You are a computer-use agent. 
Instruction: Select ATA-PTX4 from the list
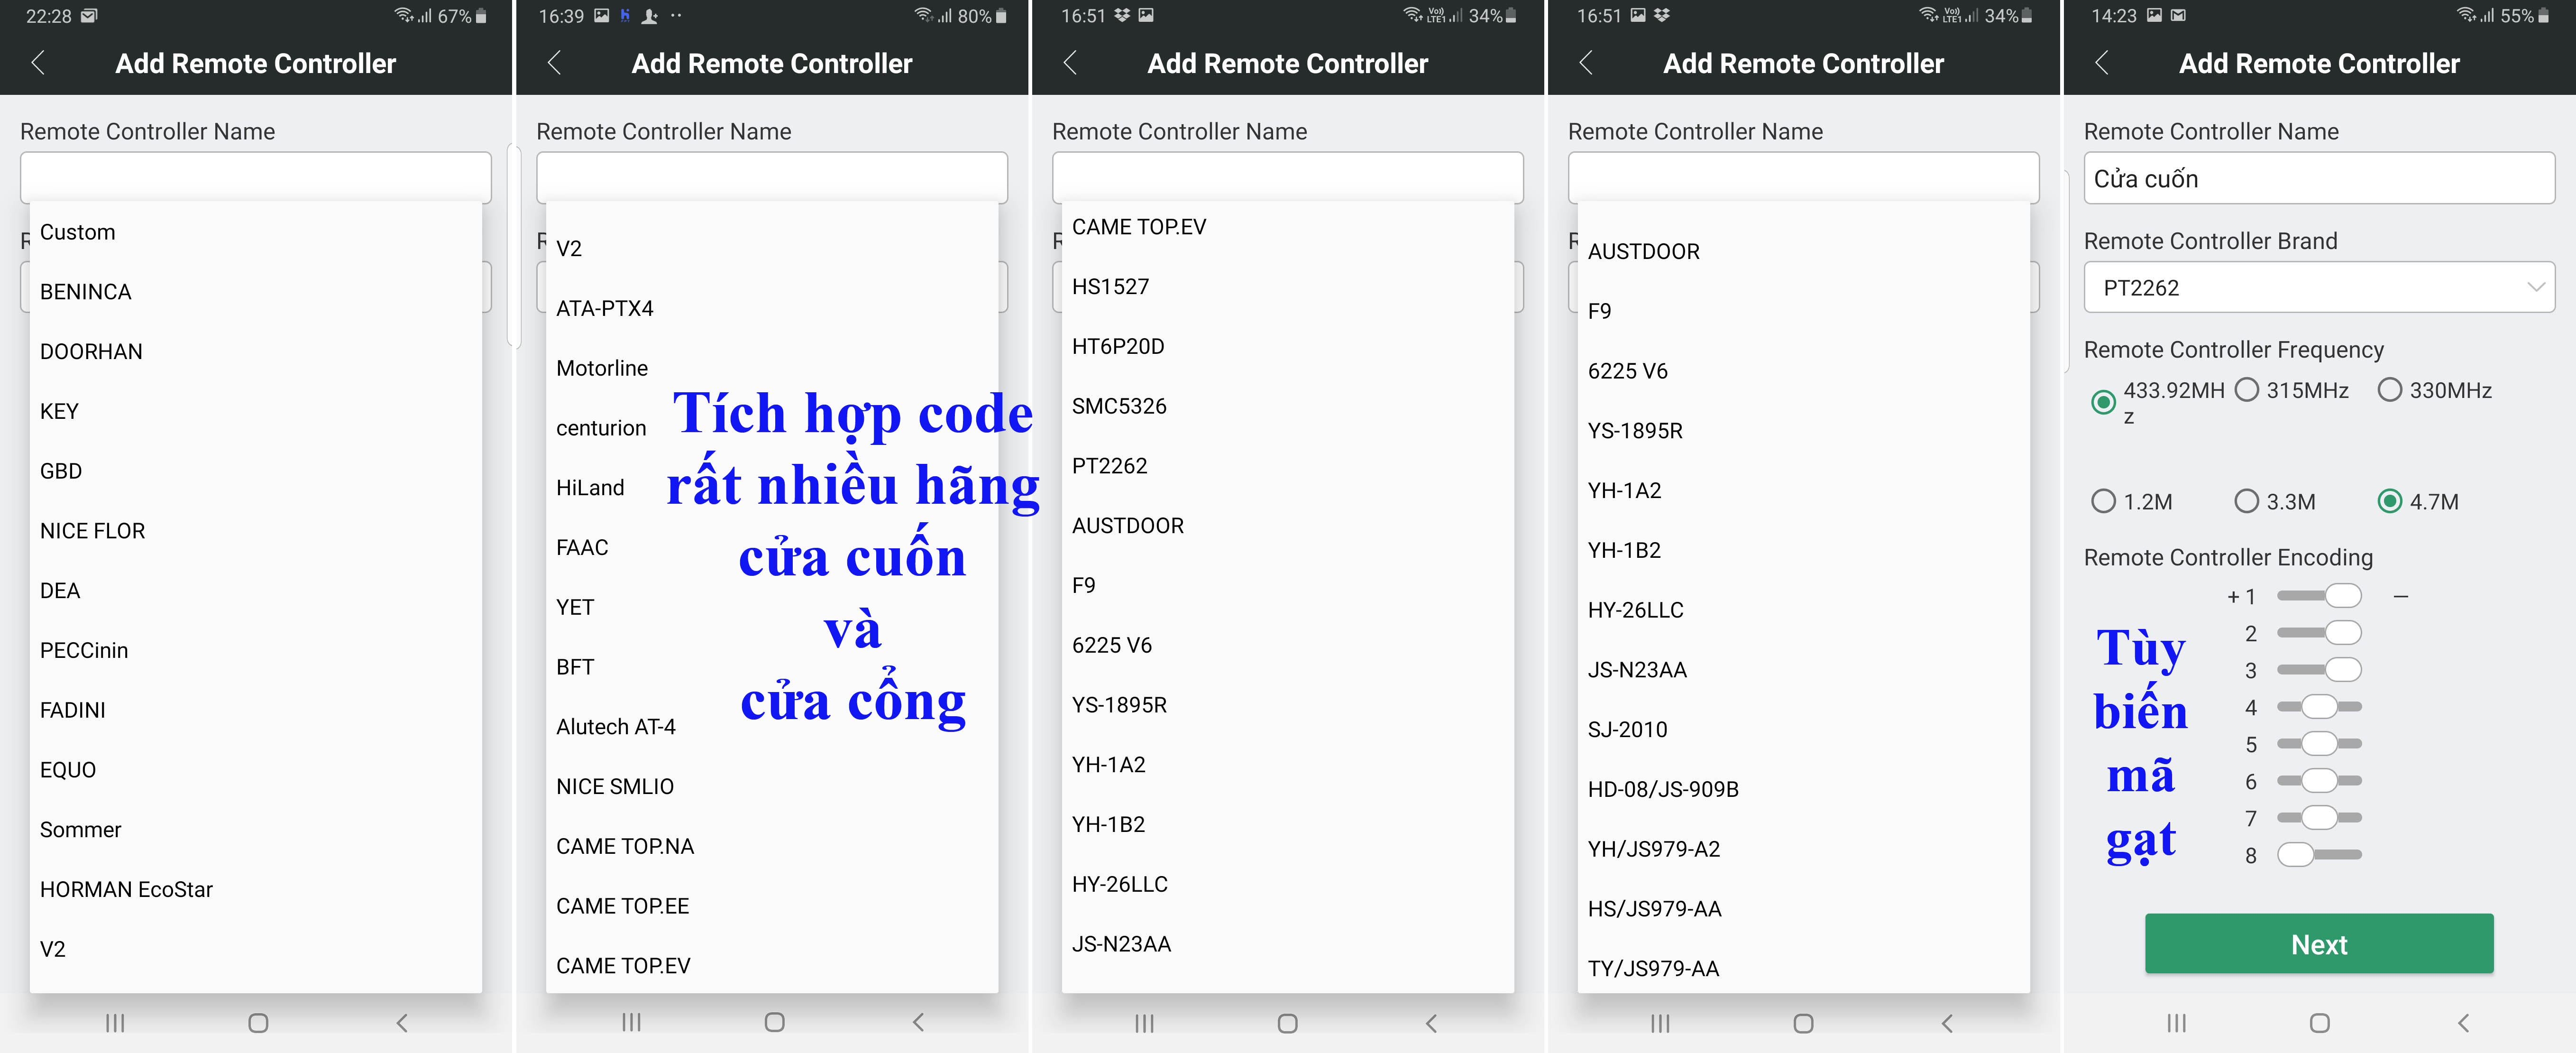[x=772, y=308]
